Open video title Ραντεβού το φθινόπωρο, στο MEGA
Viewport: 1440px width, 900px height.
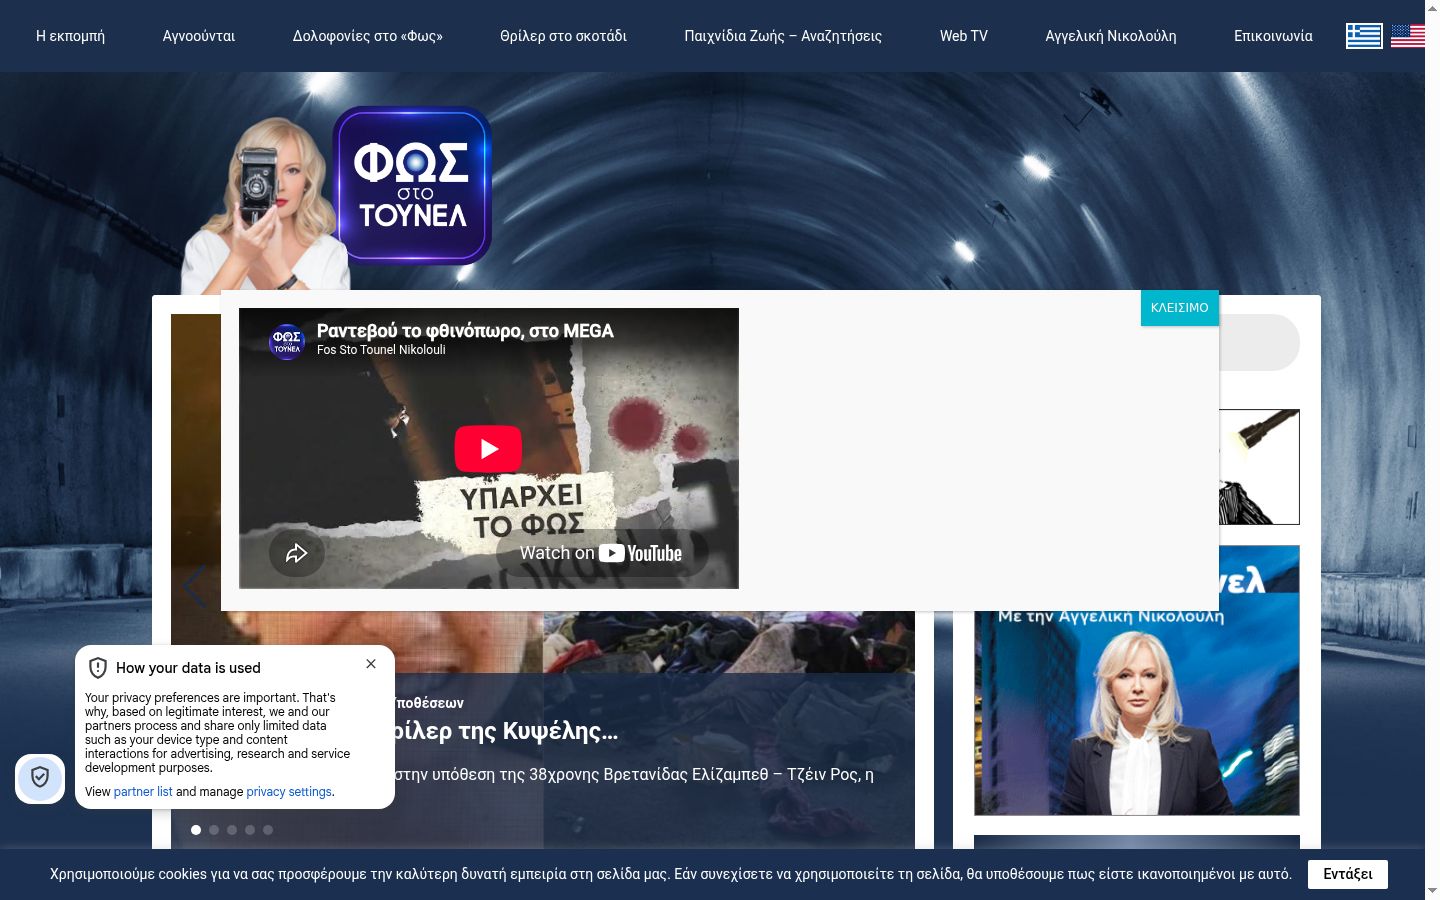coord(465,331)
